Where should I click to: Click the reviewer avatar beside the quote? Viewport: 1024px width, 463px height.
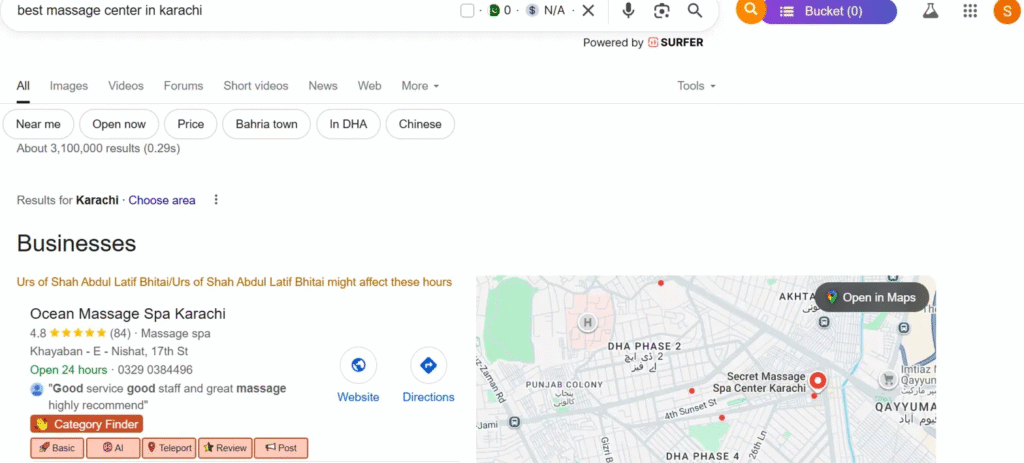pyautogui.click(x=37, y=389)
